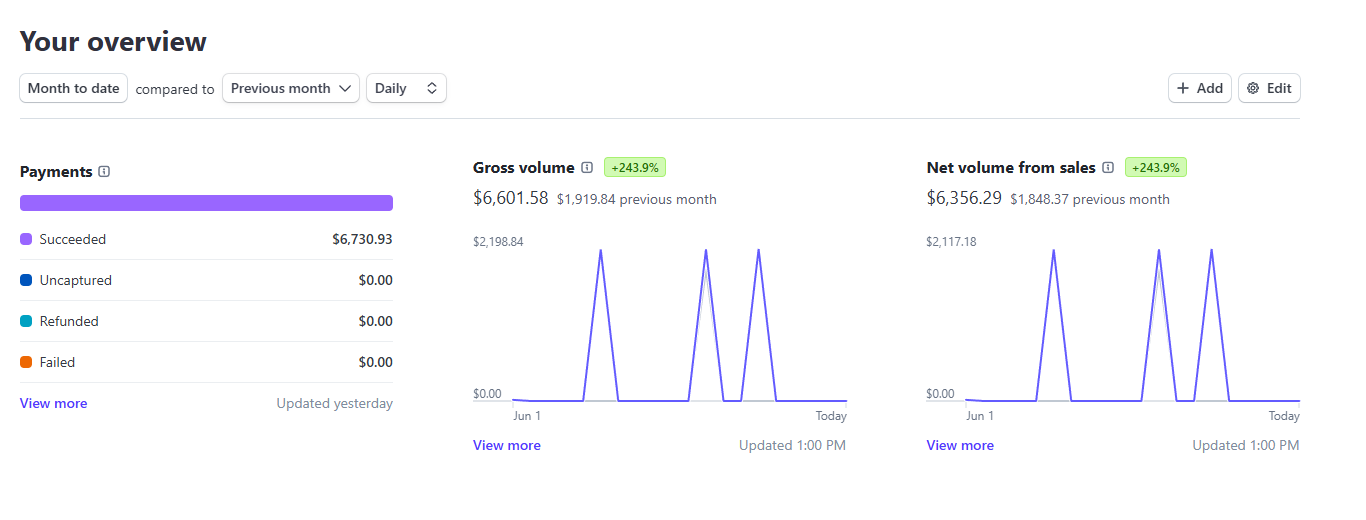Click the Net volume total $6,356.29
Image resolution: width=1366 pixels, height=520 pixels.
tap(964, 198)
